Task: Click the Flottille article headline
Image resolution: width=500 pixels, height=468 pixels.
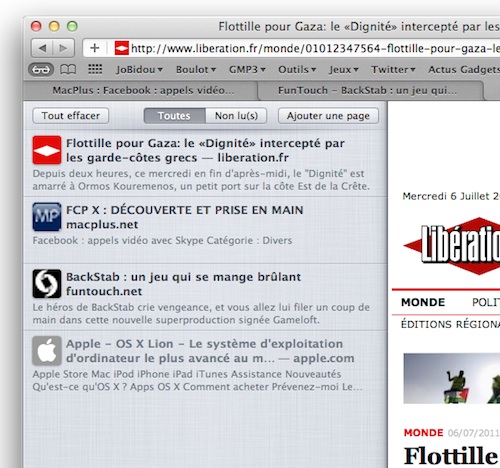Action: pyautogui.click(x=452, y=456)
